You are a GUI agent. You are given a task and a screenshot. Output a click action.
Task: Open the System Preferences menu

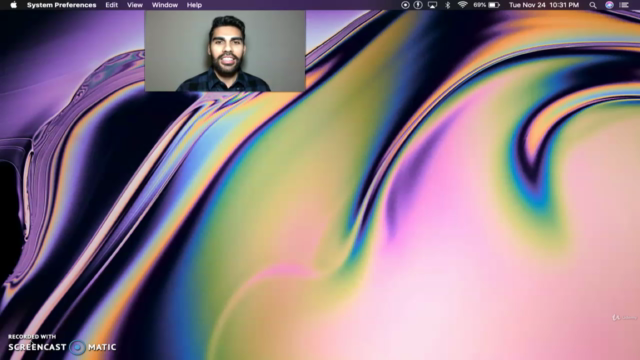(x=62, y=5)
